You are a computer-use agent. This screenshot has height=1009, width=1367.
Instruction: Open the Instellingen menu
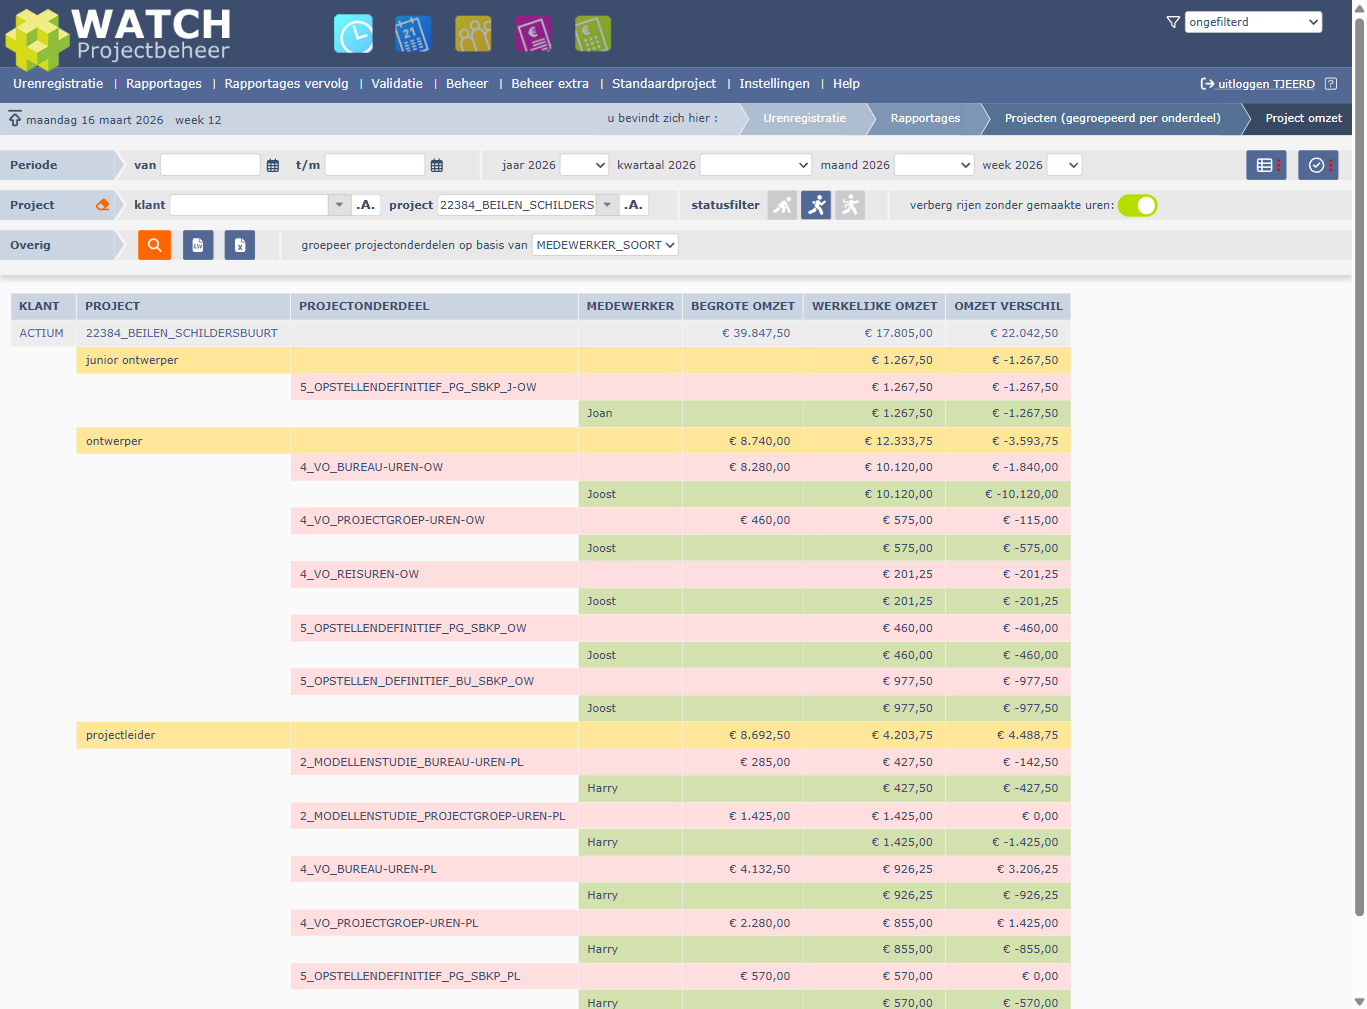point(774,84)
